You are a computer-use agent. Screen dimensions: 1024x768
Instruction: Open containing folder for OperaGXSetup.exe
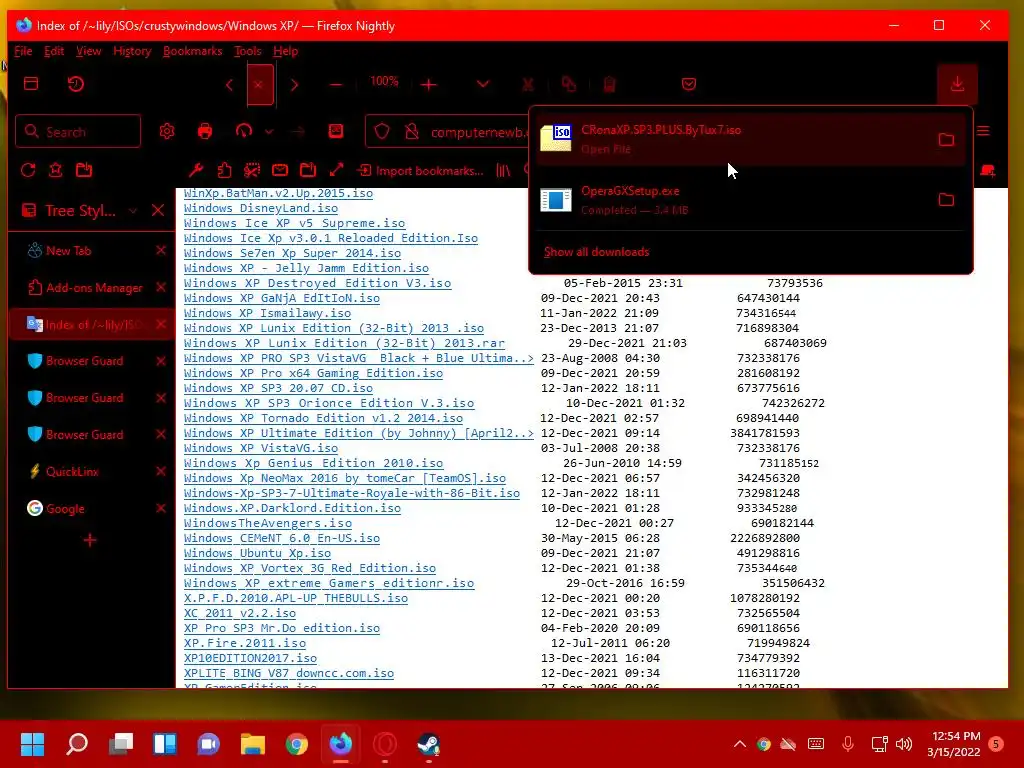tap(946, 200)
